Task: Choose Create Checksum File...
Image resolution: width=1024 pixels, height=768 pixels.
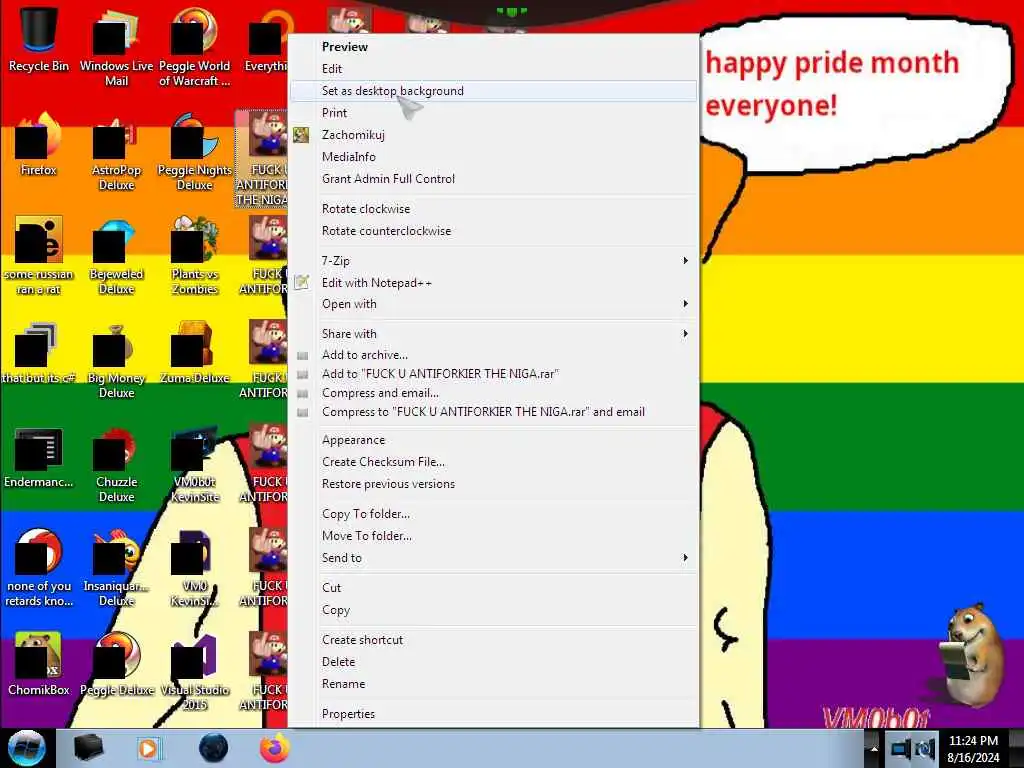Action: tap(493, 462)
